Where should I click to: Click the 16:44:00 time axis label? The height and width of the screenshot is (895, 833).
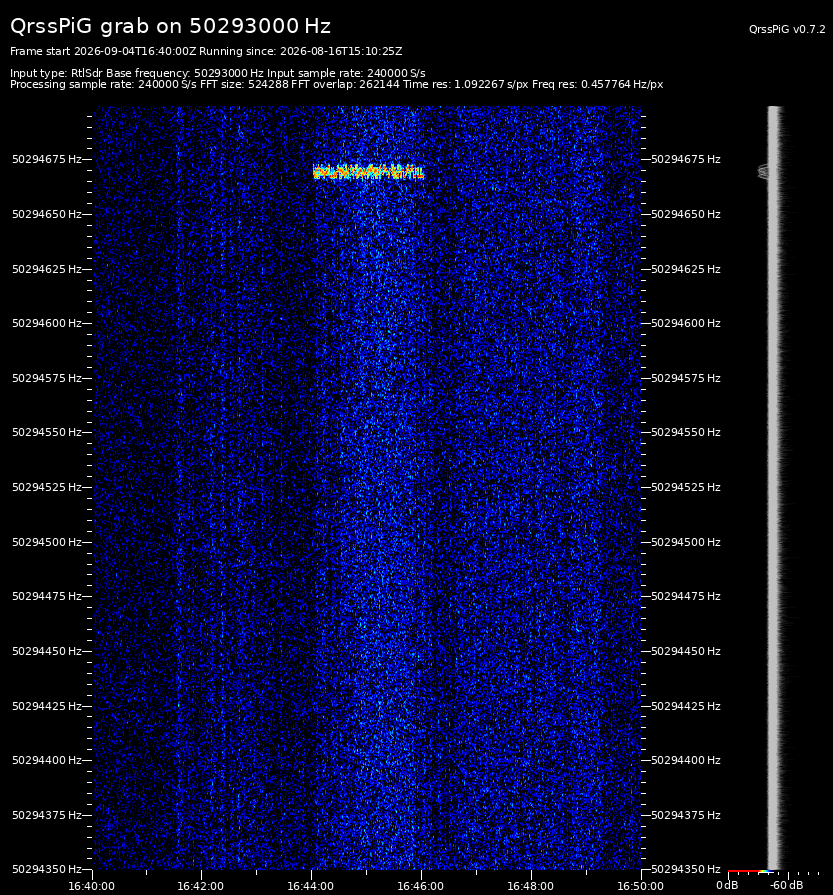[x=311, y=886]
